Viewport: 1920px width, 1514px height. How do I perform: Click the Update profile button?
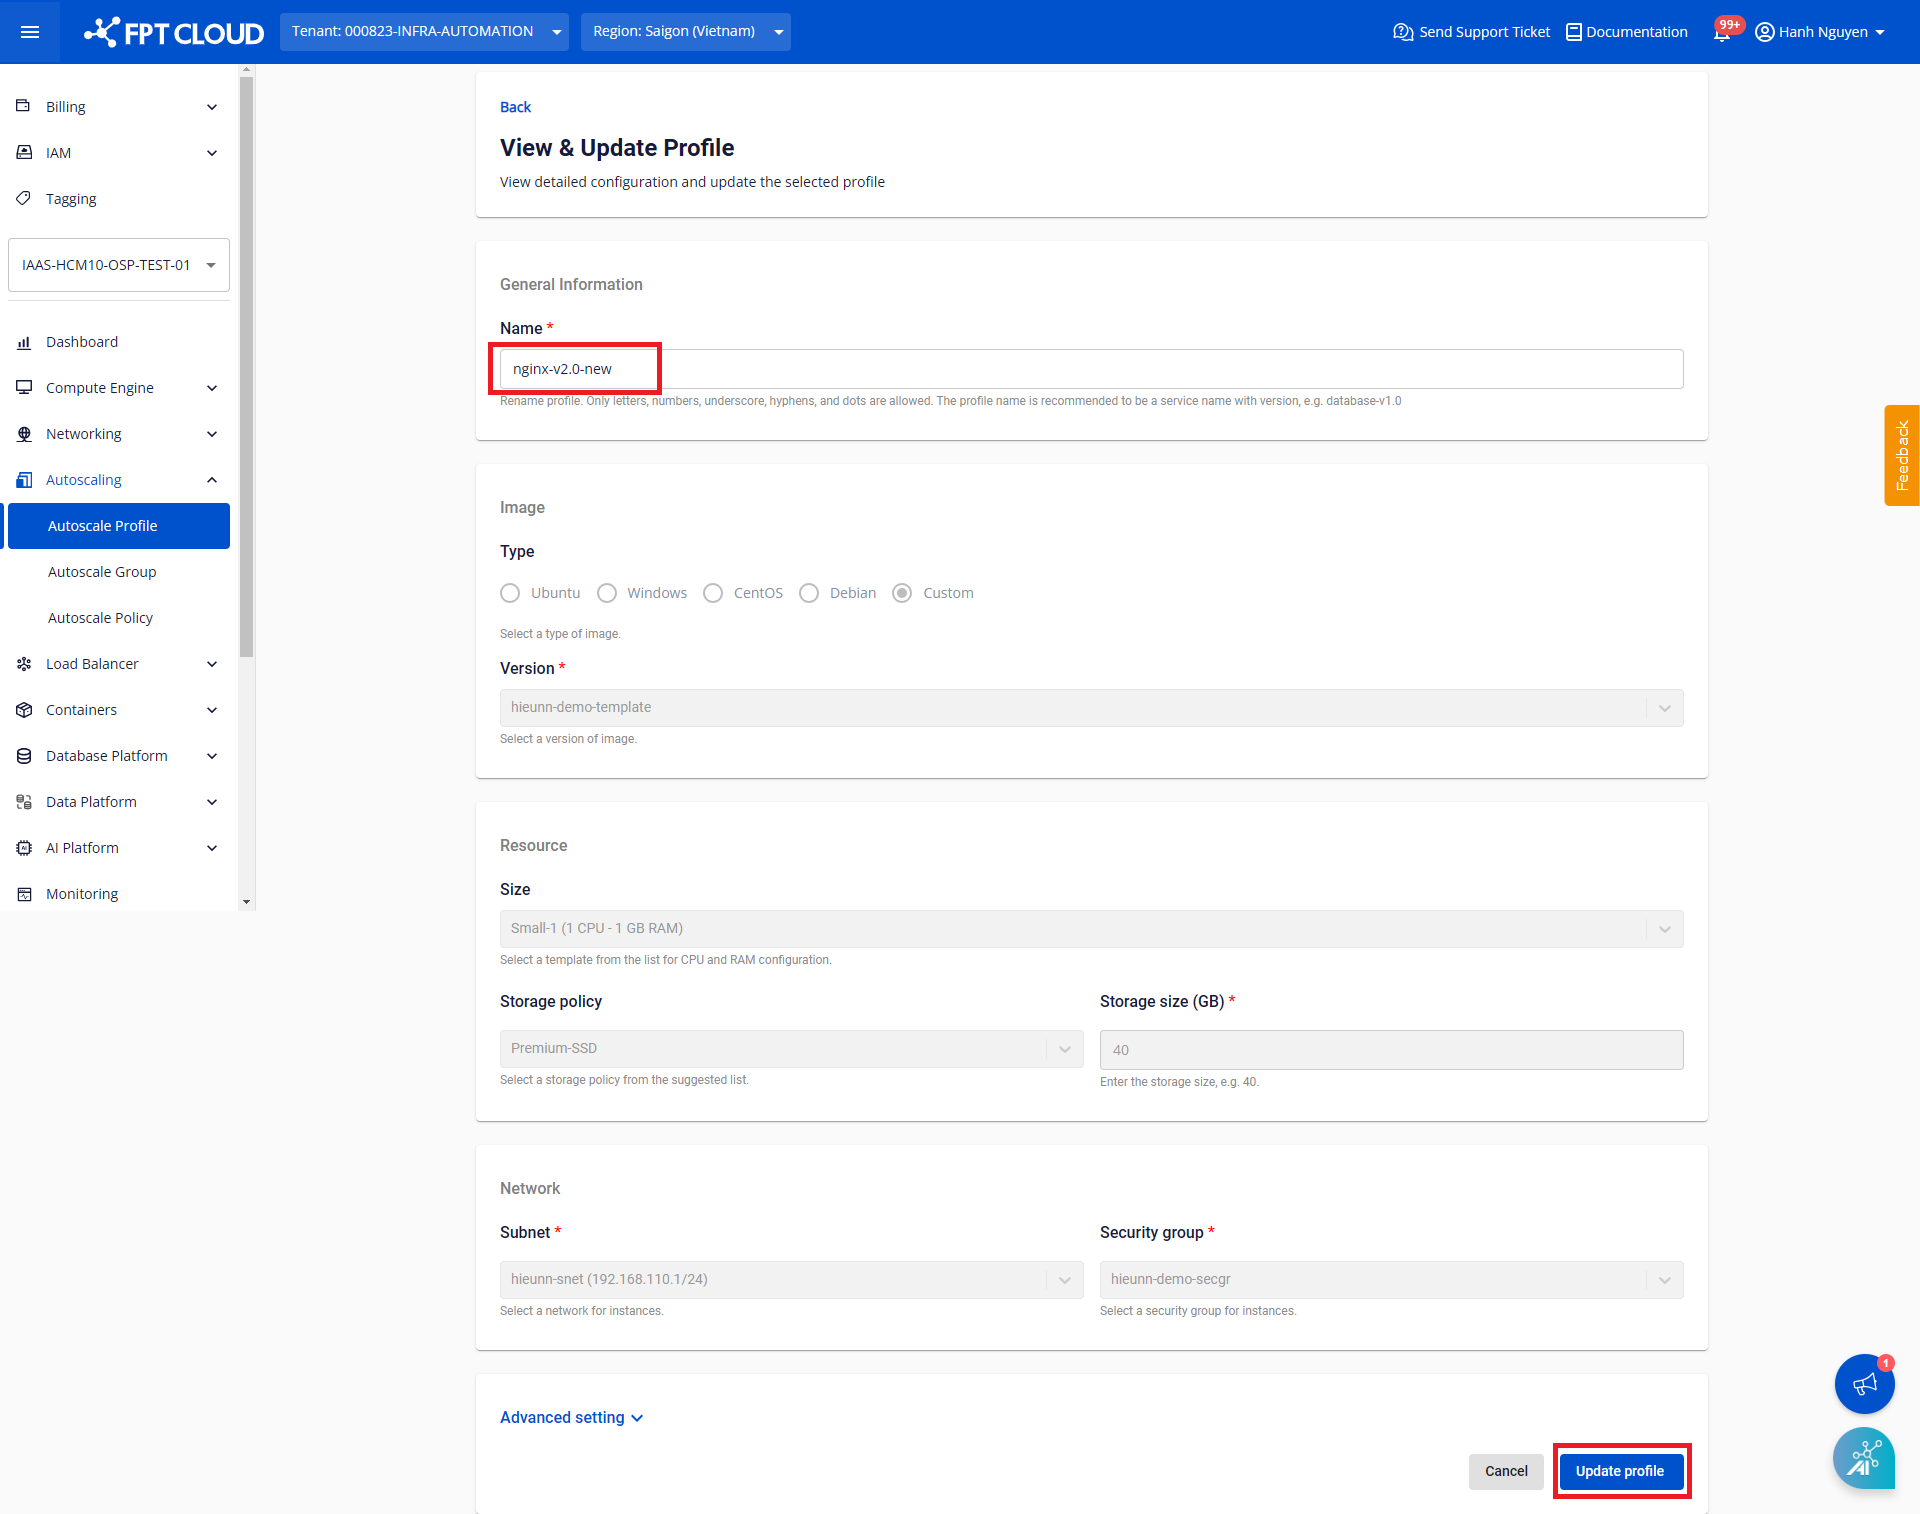coord(1619,1471)
